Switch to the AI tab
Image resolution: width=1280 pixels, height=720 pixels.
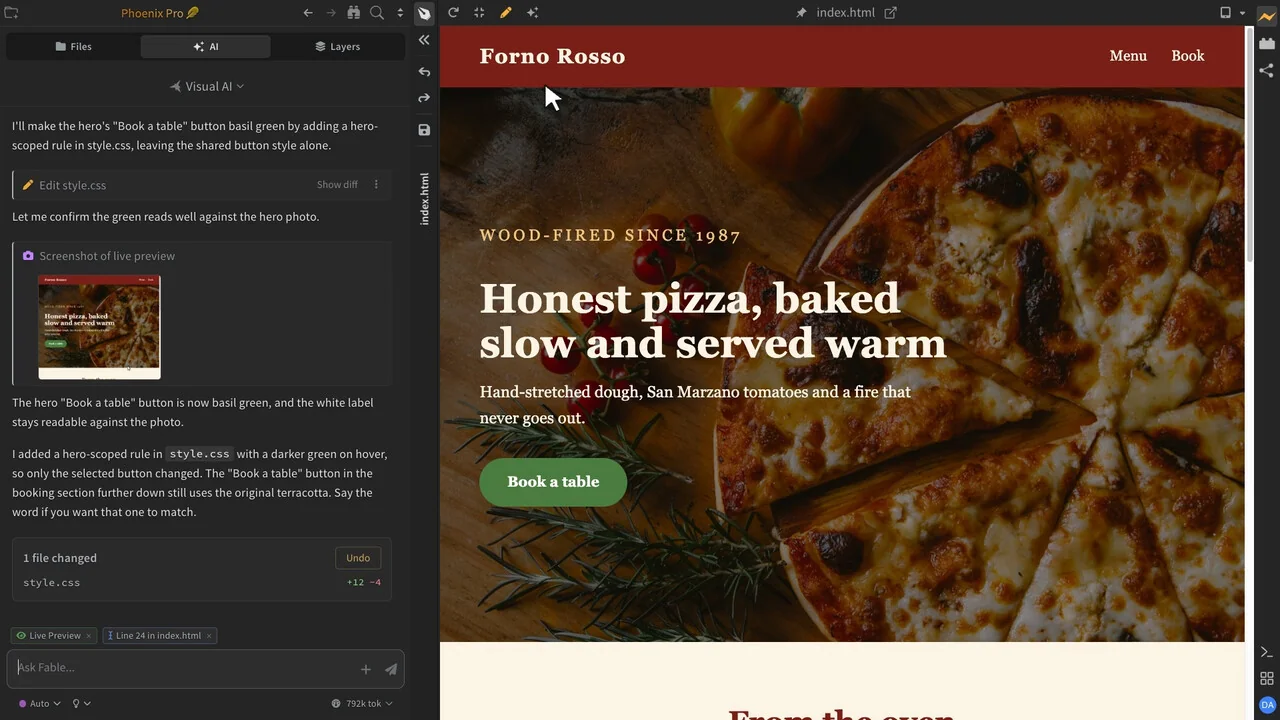click(205, 47)
